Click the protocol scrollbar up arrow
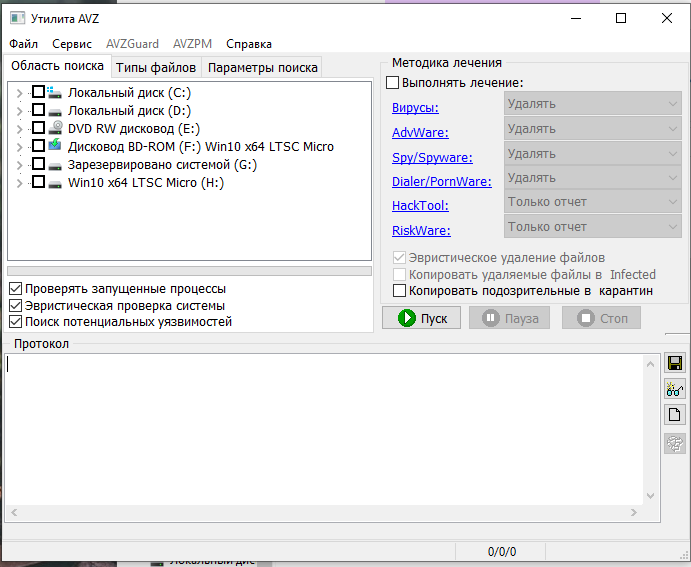This screenshot has width=691, height=567. click(650, 364)
